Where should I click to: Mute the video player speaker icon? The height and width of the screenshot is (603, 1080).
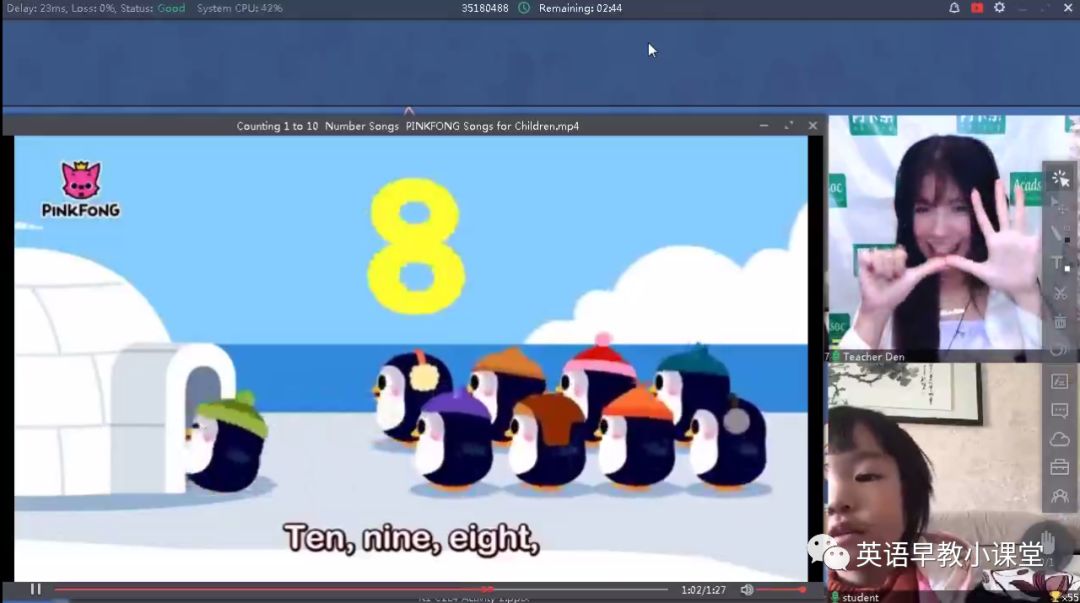(747, 590)
